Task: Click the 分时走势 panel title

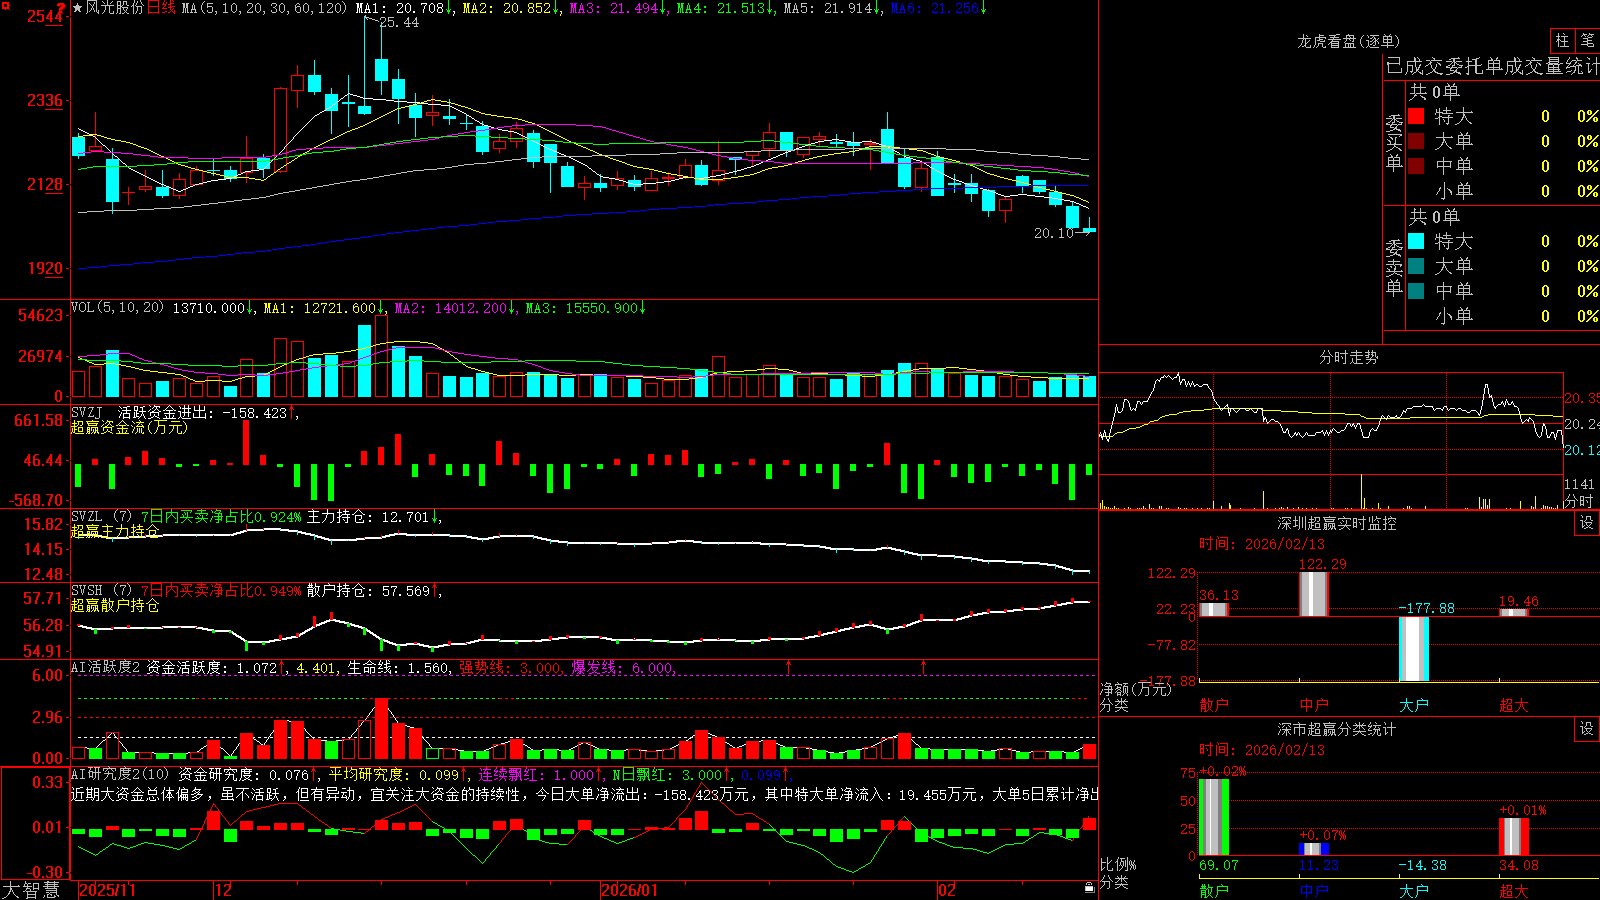Action: 1348,357
